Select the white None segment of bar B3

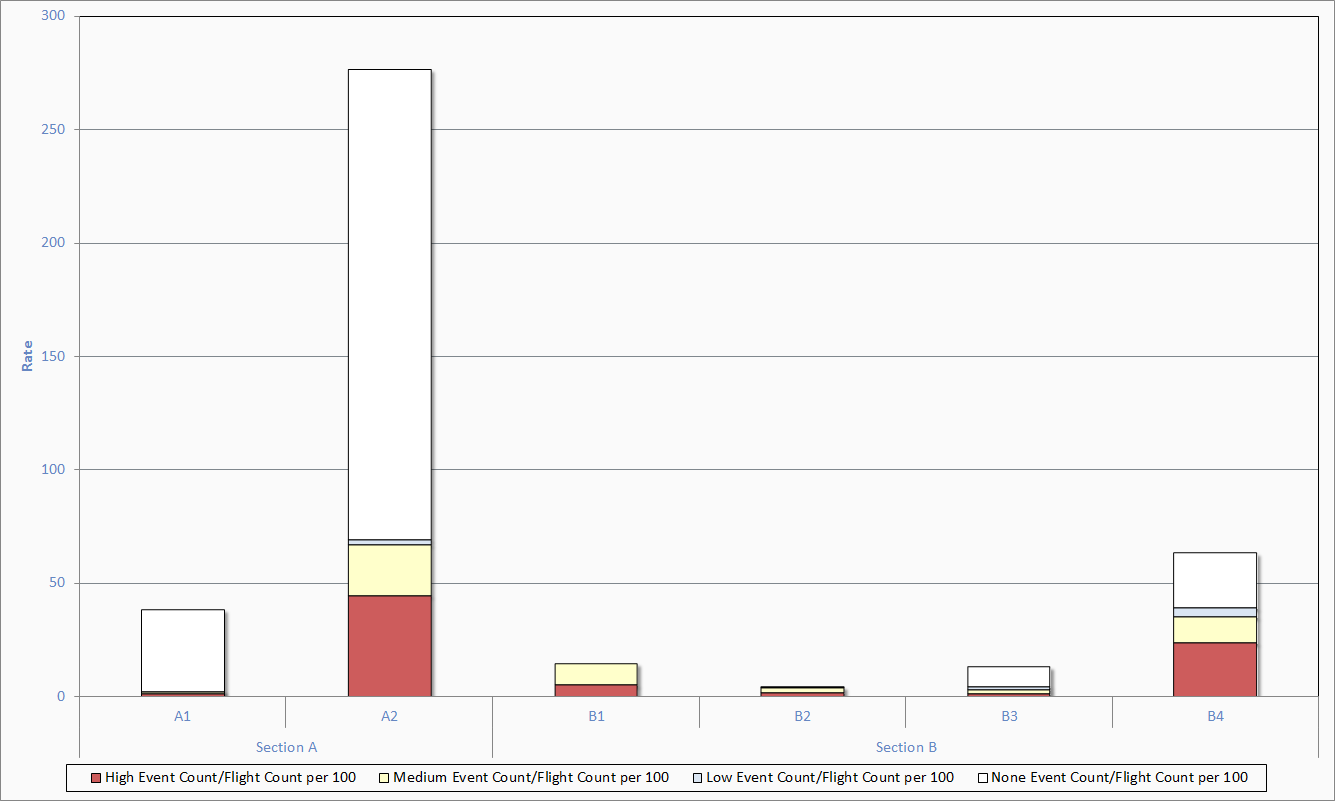coord(1009,677)
